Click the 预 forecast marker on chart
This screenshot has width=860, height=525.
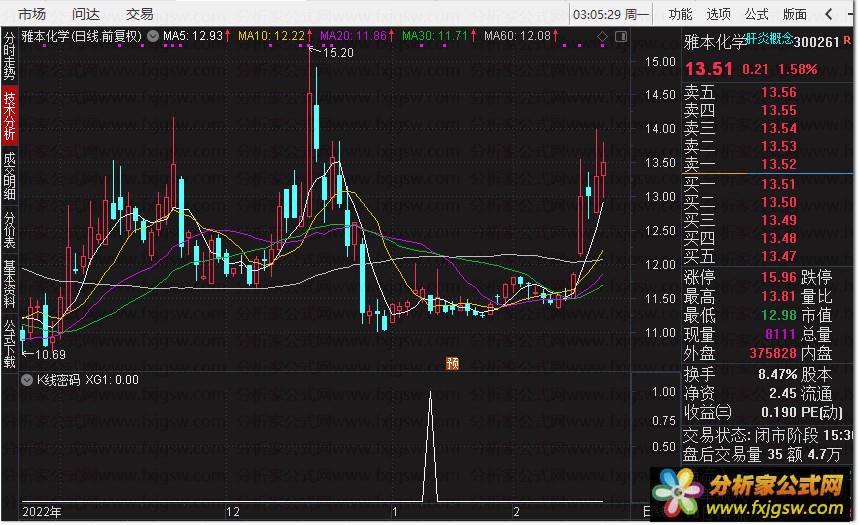click(x=452, y=363)
